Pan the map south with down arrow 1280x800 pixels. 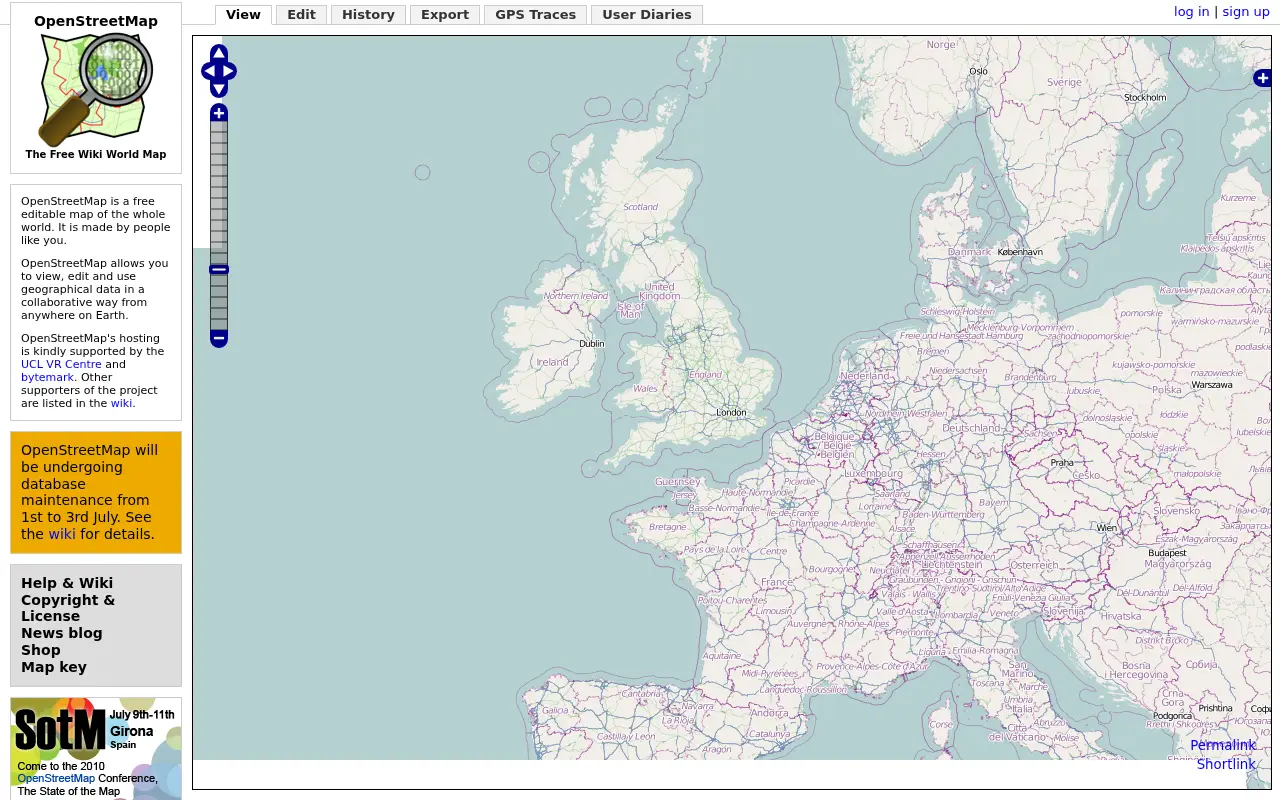(x=219, y=89)
